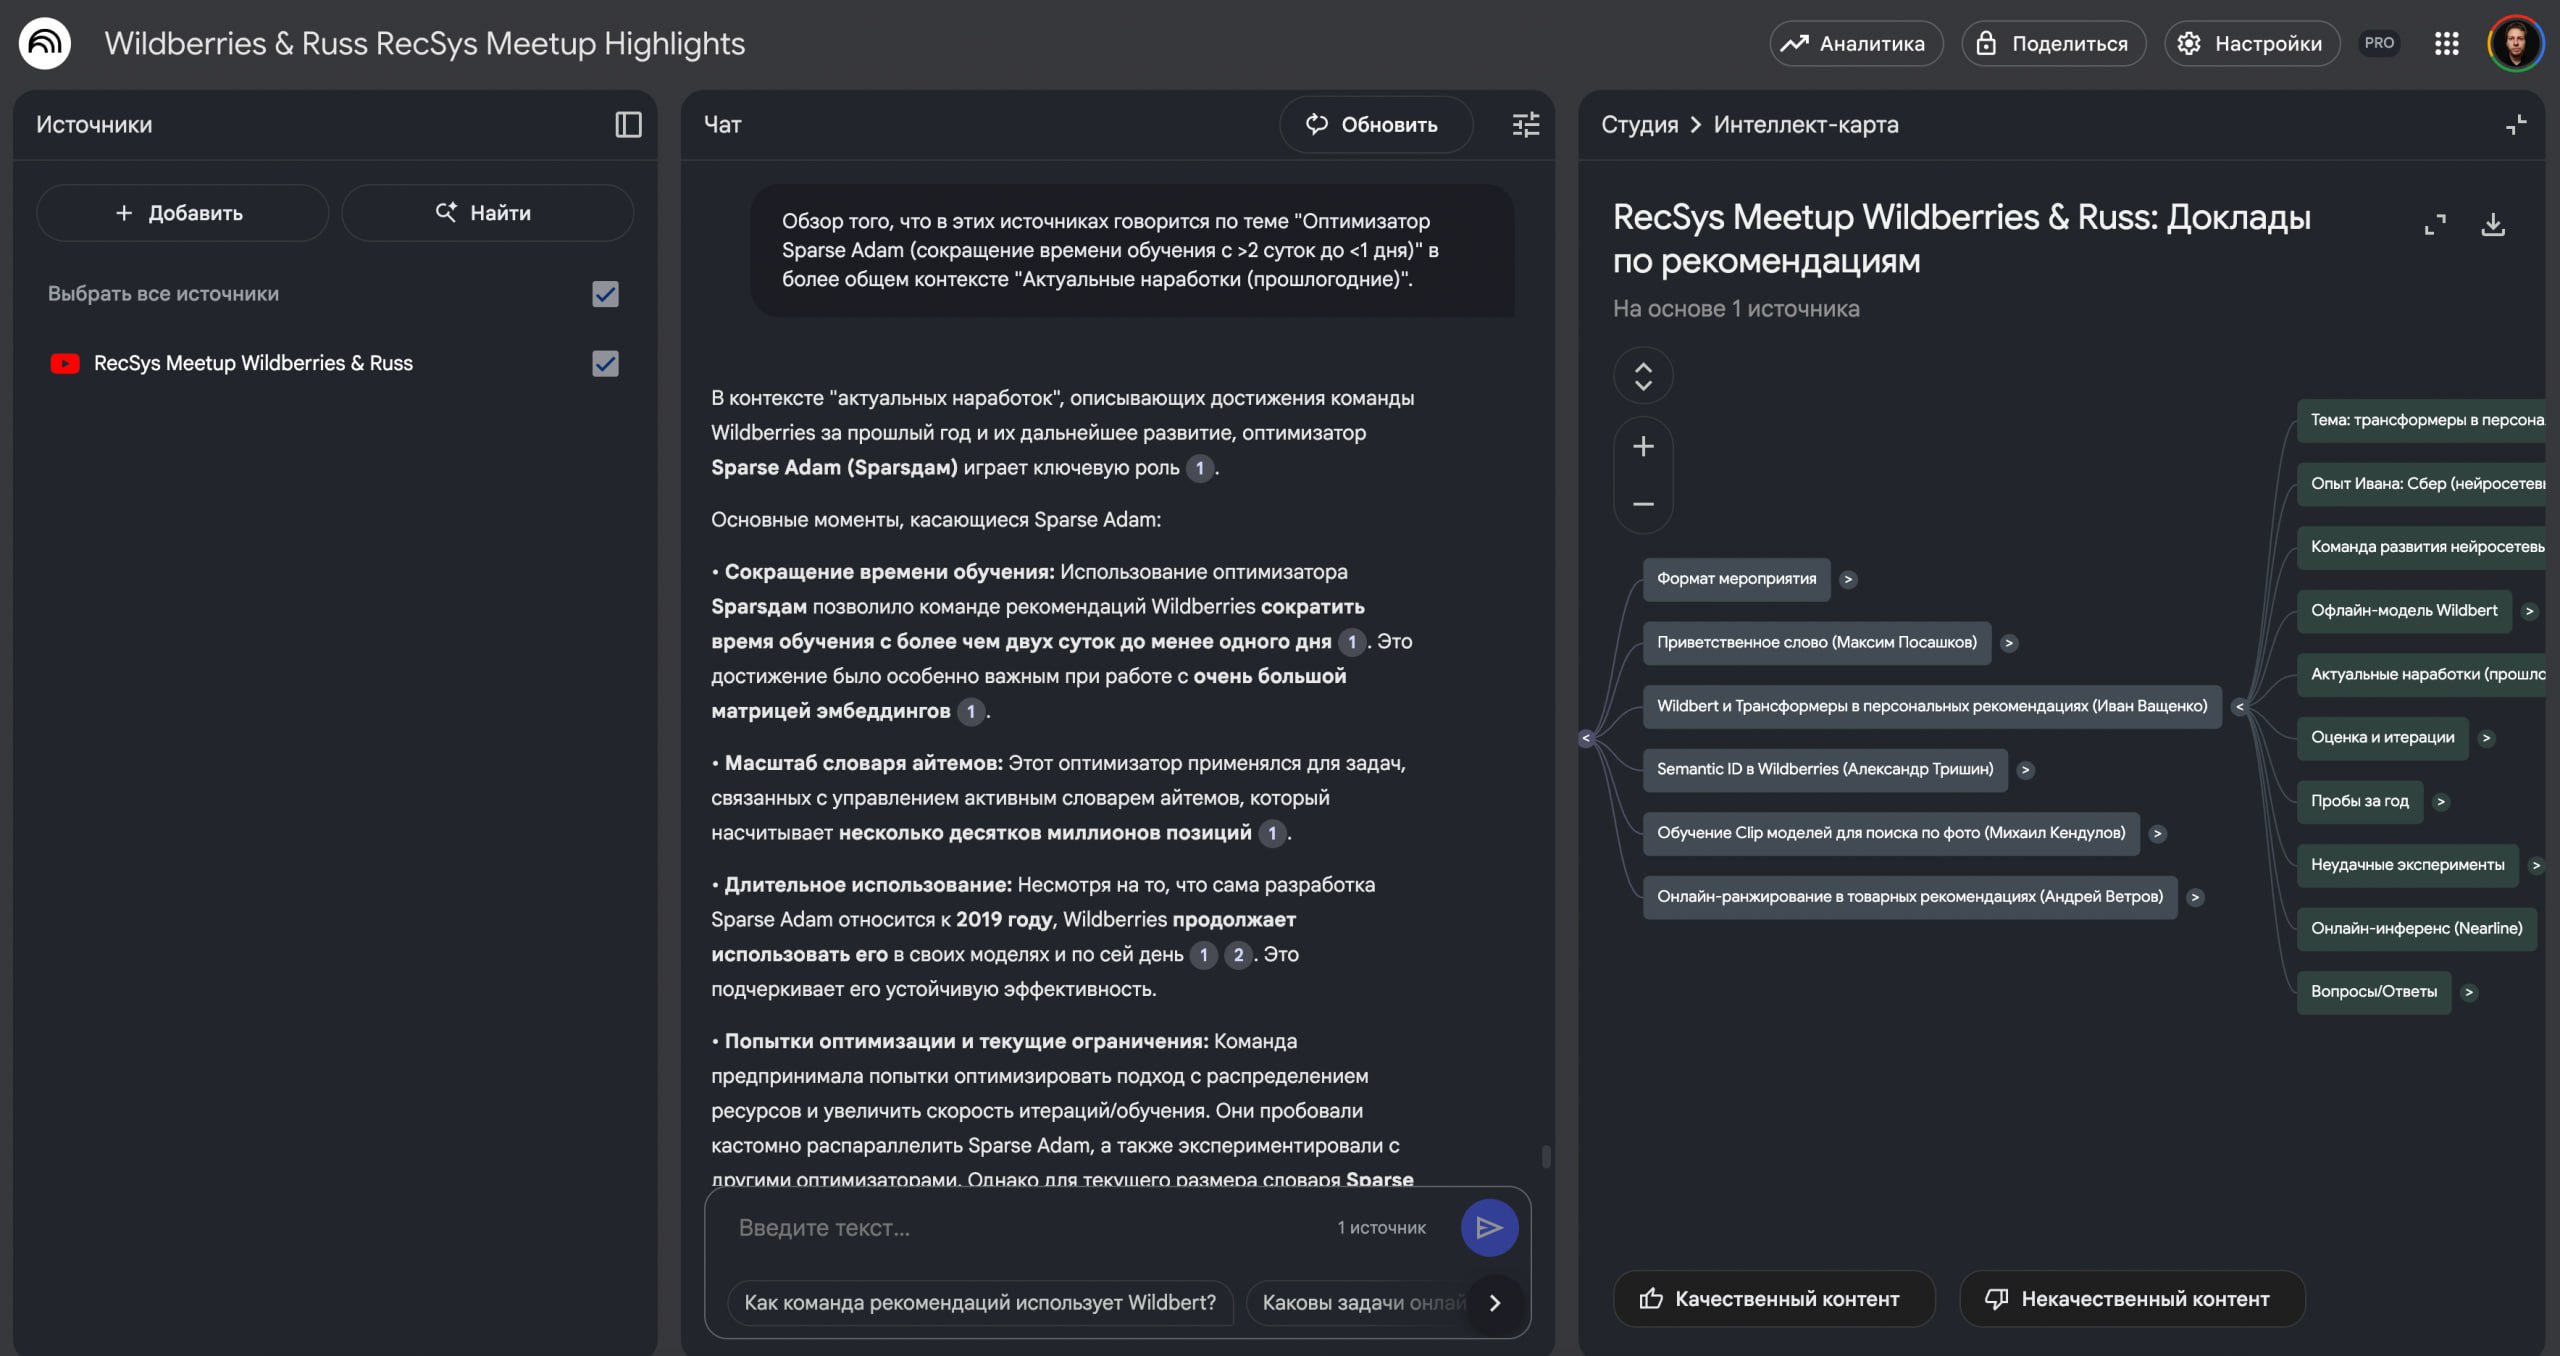Image resolution: width=2560 pixels, height=1356 pixels.
Task: Collapse the Wildbert и Трансформеры node
Action: 2239,707
